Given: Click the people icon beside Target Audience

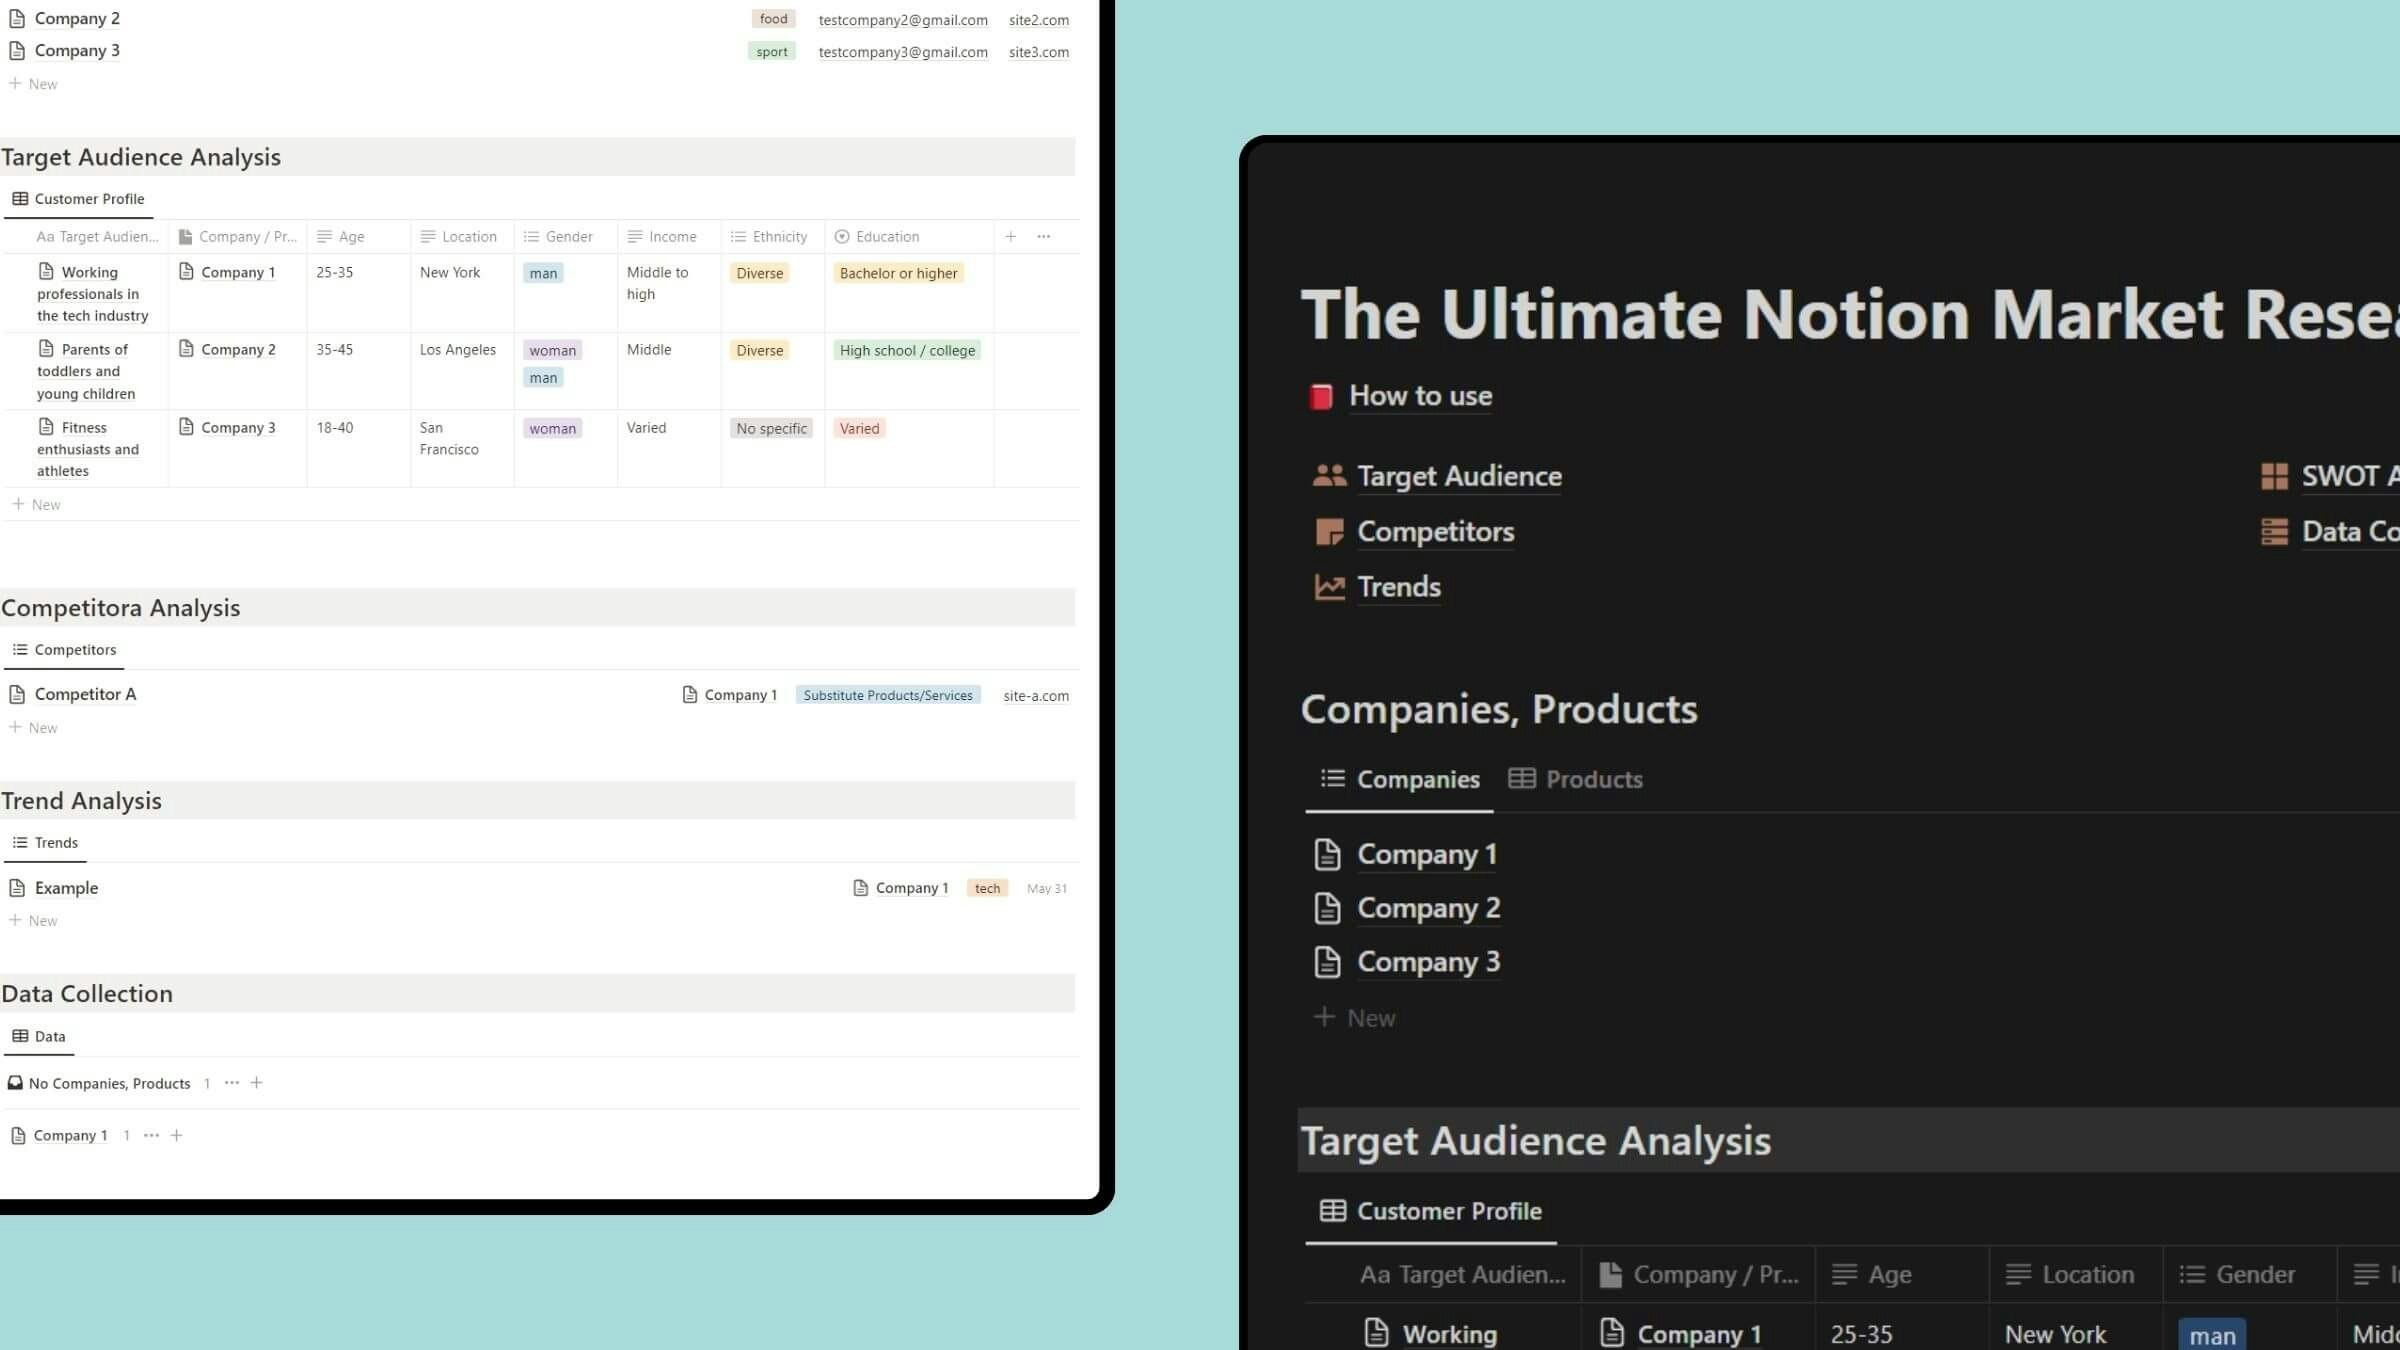Looking at the screenshot, I should (1329, 476).
